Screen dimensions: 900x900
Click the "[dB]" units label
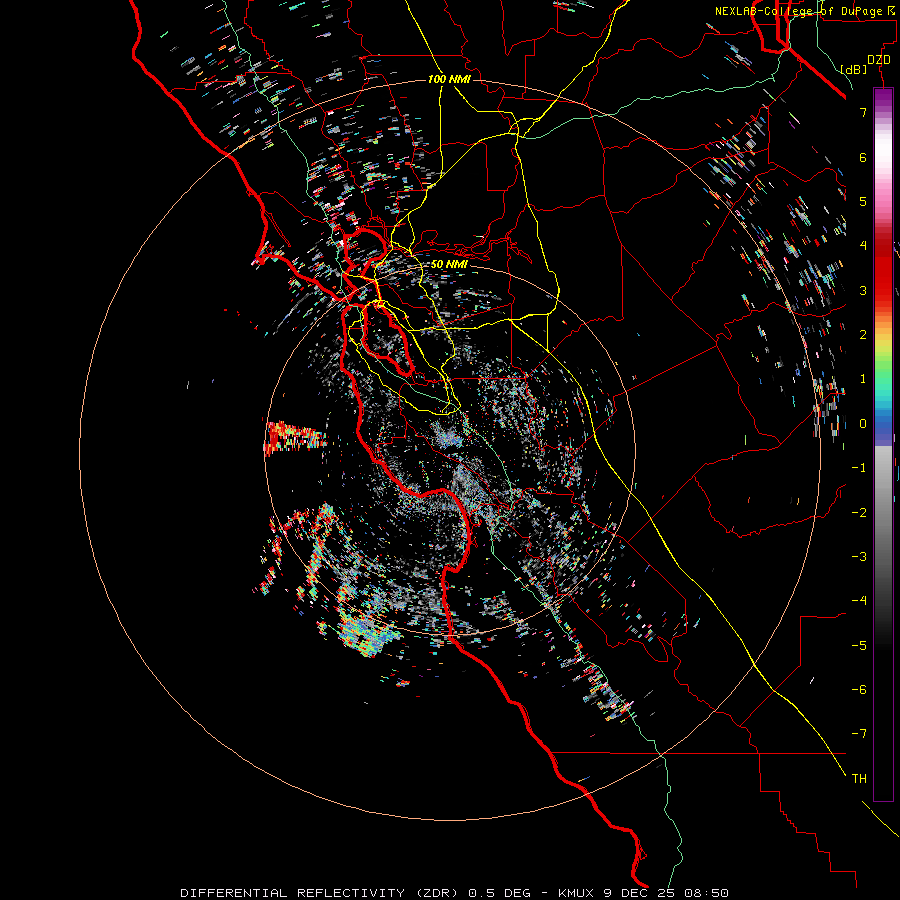[x=853, y=69]
